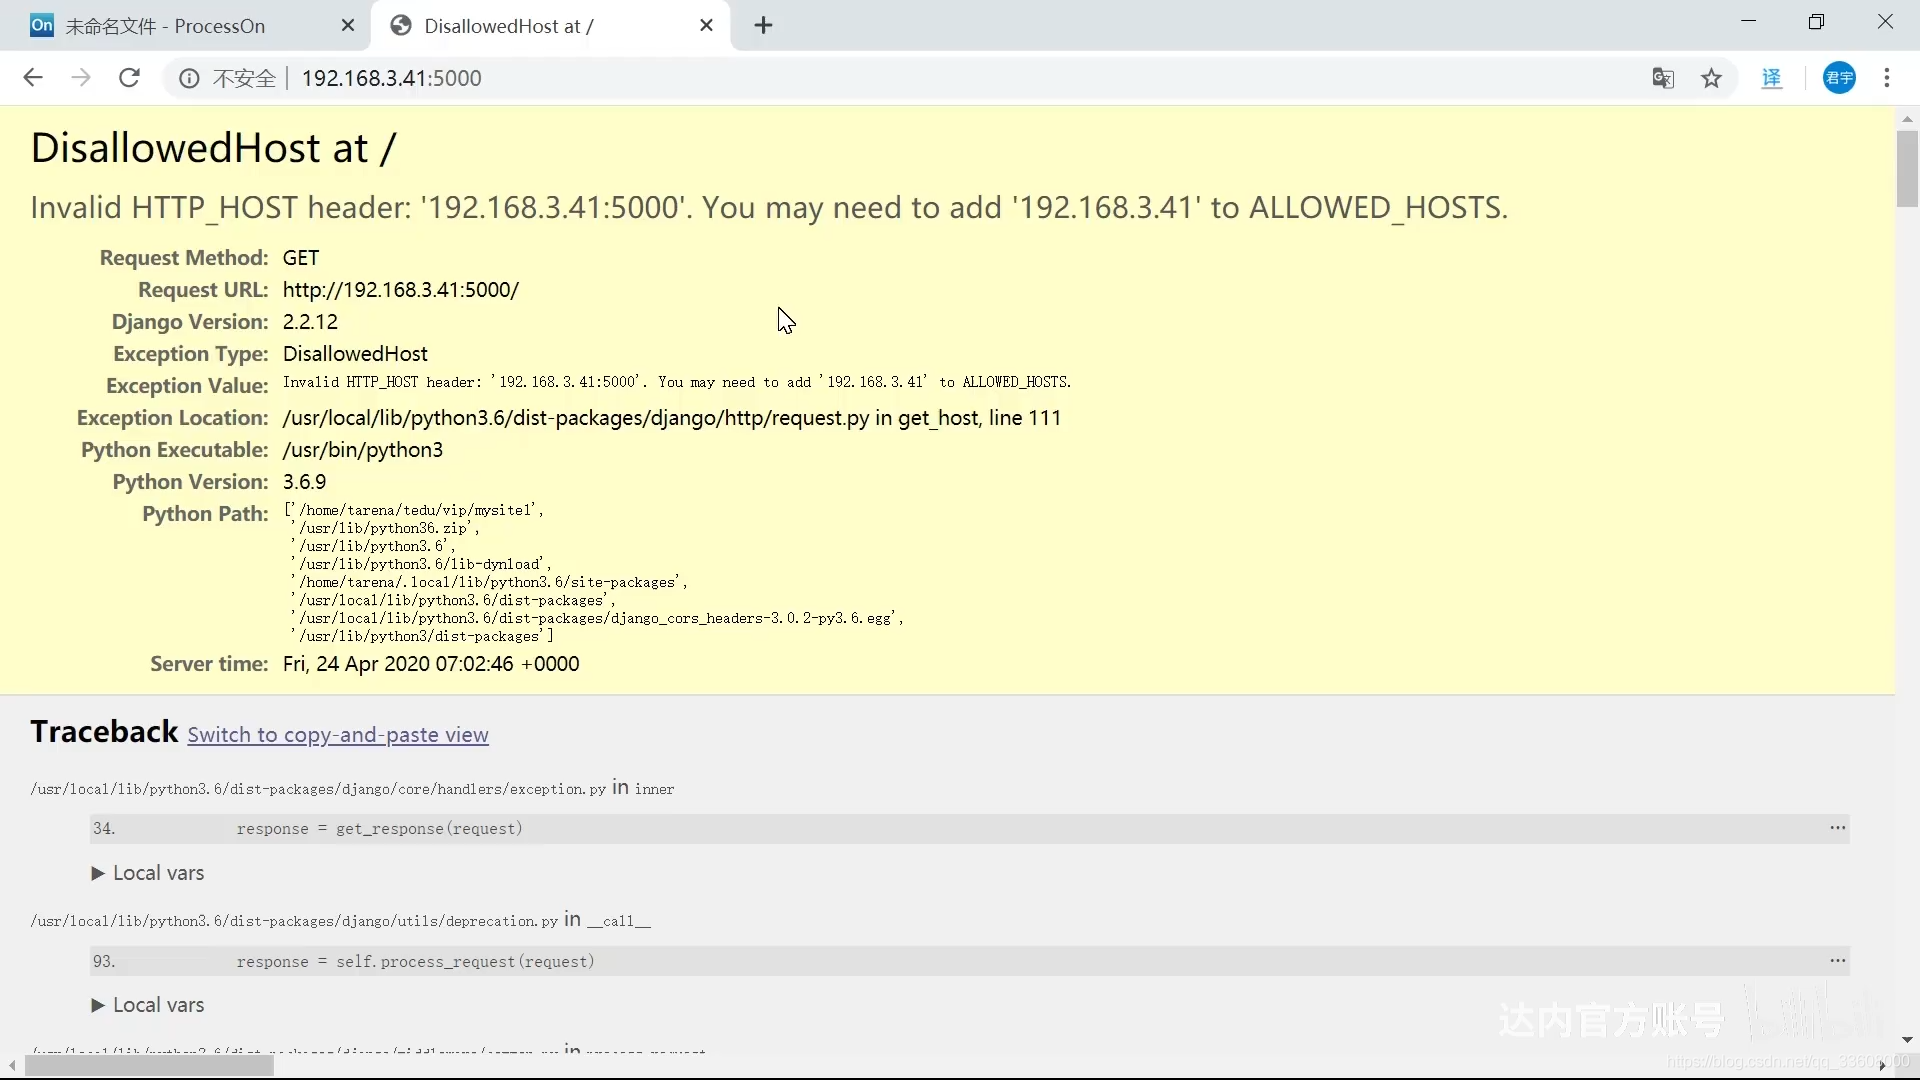Switch to the ProcessOn tab
Image resolution: width=1920 pixels, height=1080 pixels.
[165, 26]
